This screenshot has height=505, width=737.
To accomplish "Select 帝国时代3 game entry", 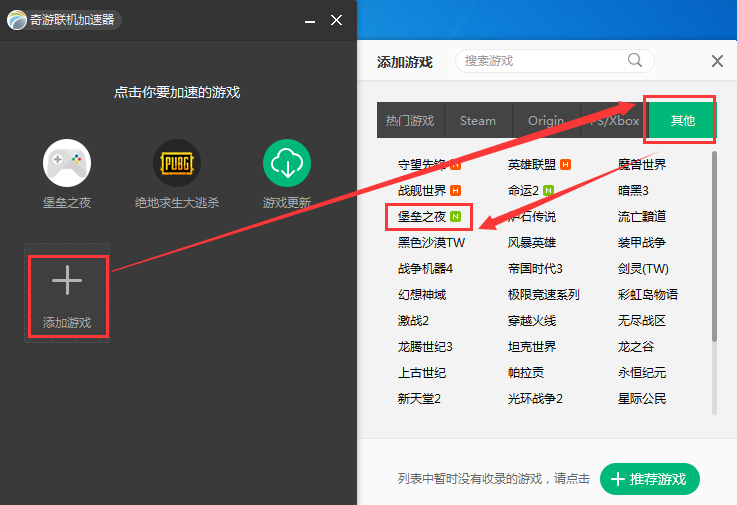I will point(535,268).
